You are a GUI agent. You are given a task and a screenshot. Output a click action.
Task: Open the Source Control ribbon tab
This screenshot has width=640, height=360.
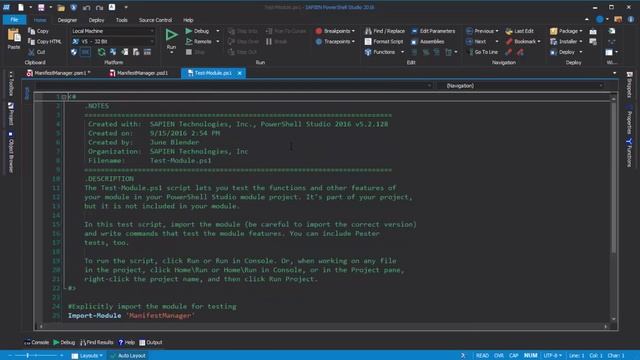155,20
